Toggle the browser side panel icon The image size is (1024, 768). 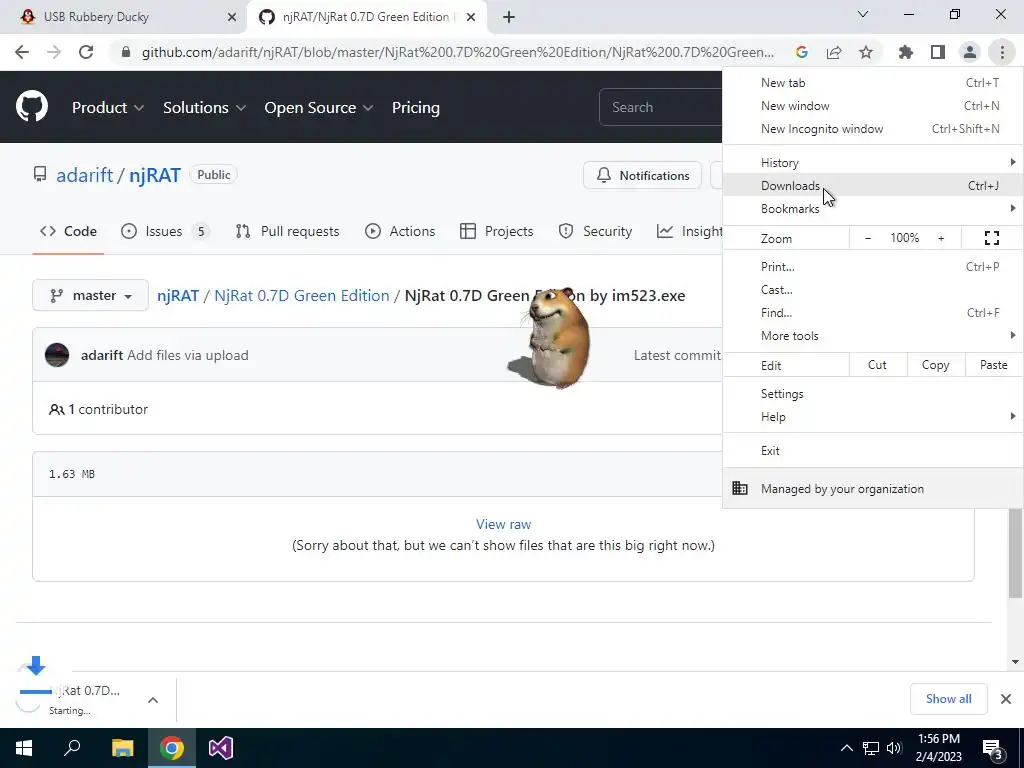[x=938, y=52]
